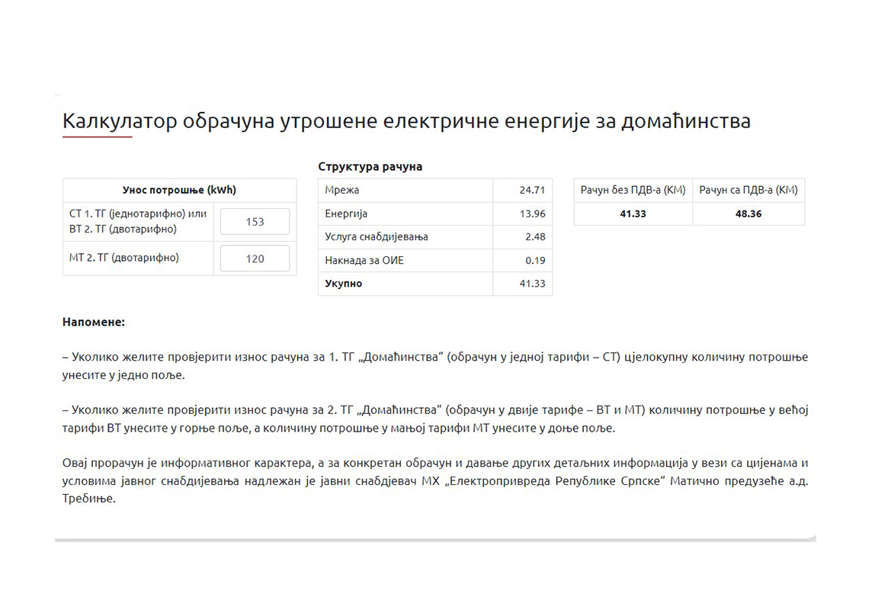This screenshot has height=610, width=872.
Task: Click the calculator page title heading
Action: [x=406, y=121]
